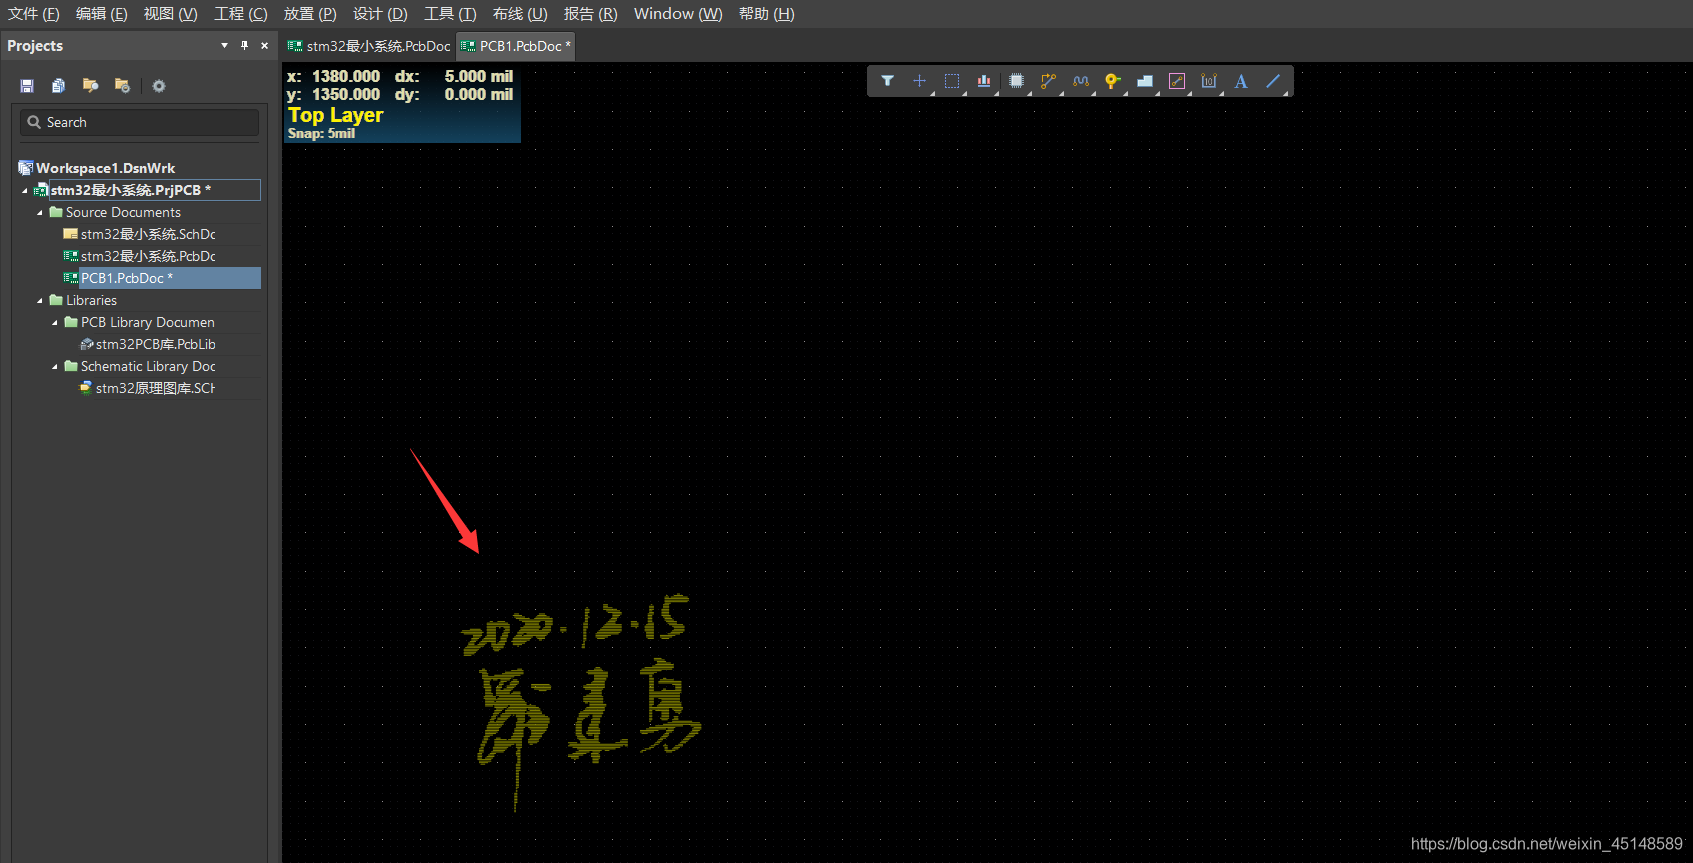1693x863 pixels.
Task: Select the Libraries folder
Action: tap(91, 300)
